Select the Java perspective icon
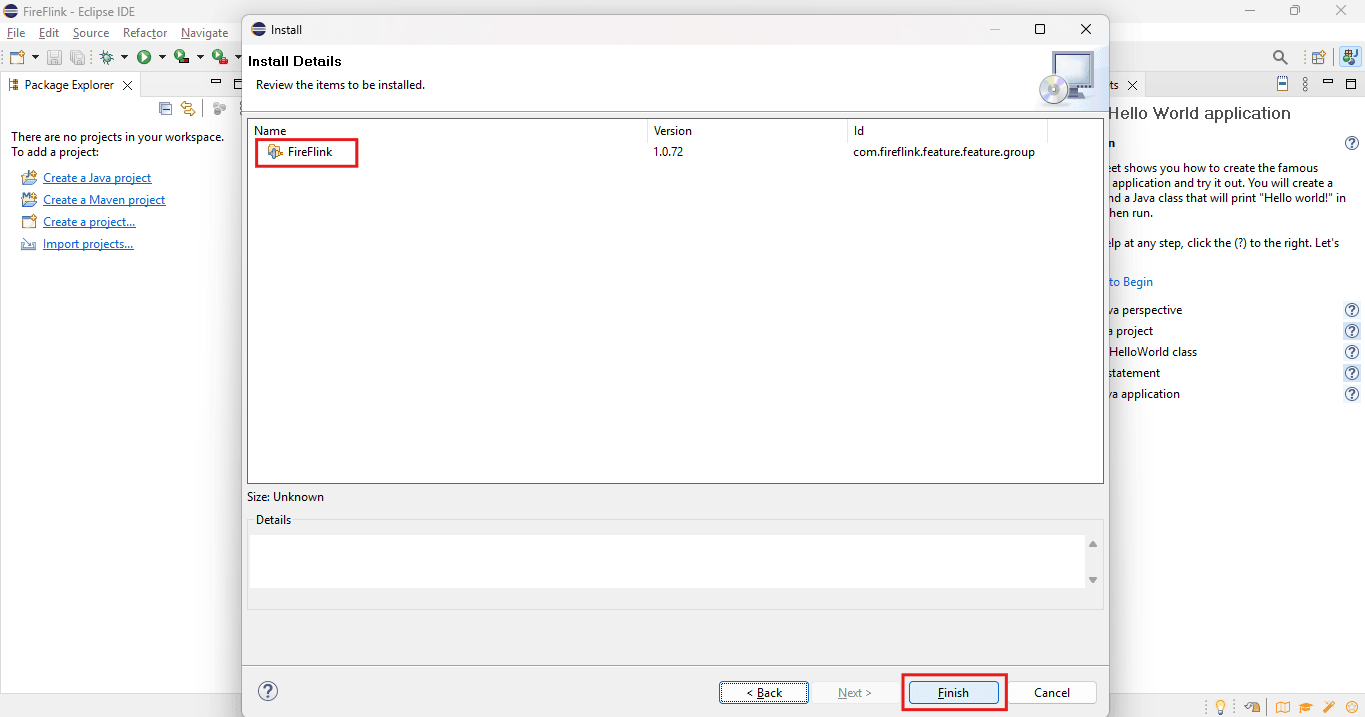This screenshot has width=1365, height=717. pyautogui.click(x=1349, y=58)
